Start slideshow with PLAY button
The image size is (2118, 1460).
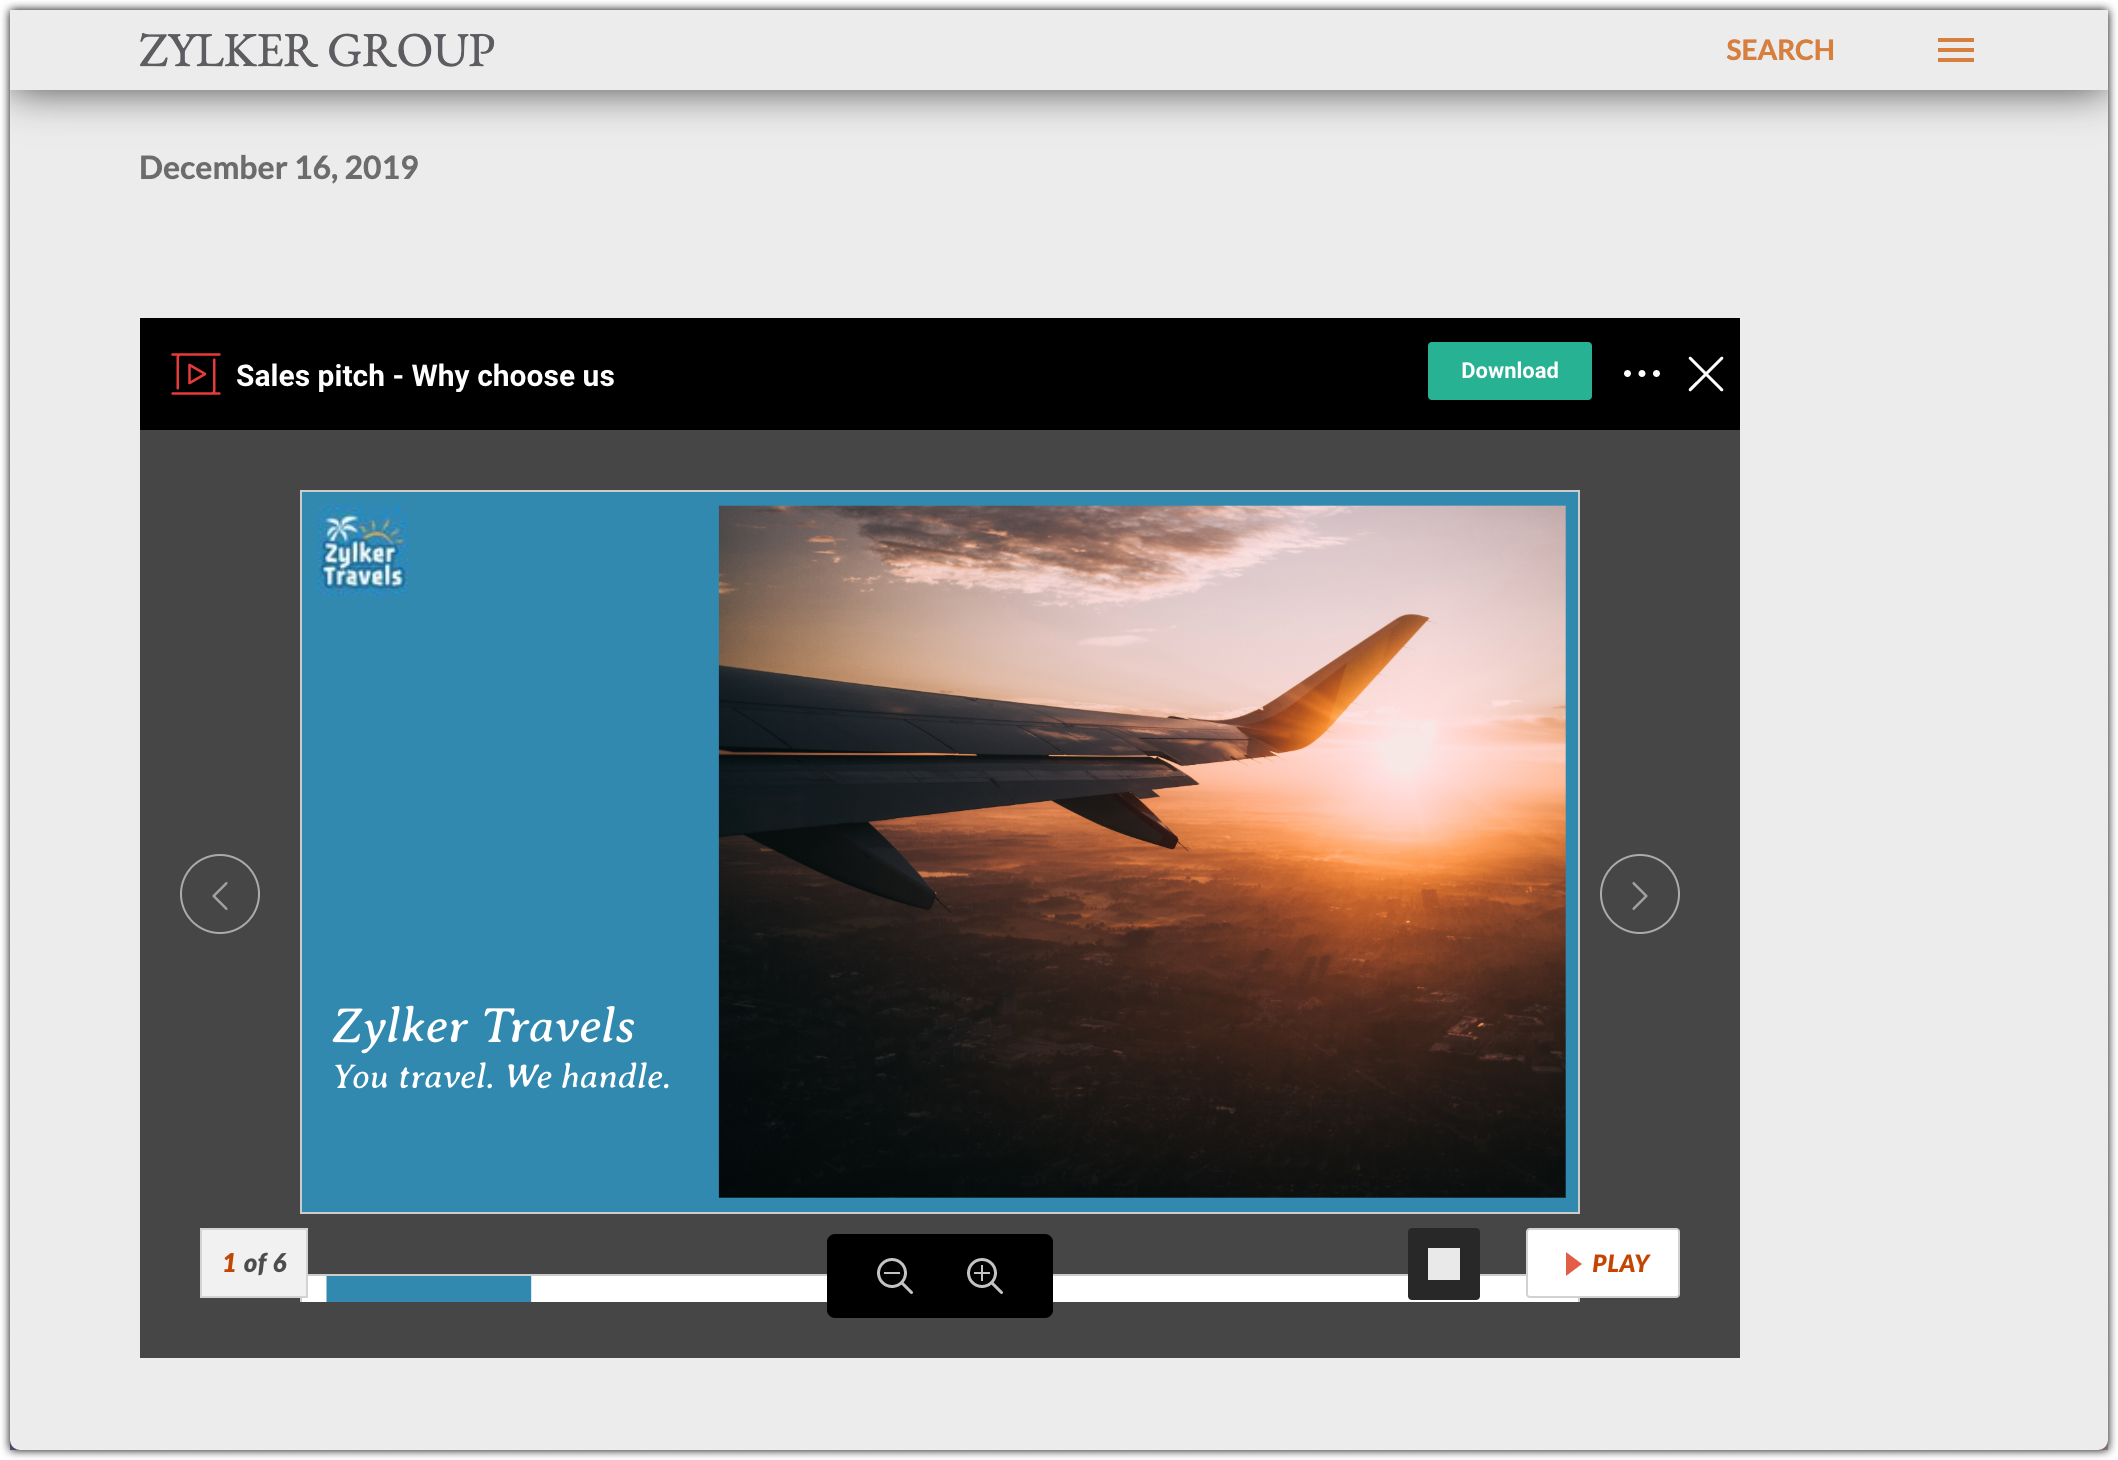(x=1603, y=1263)
